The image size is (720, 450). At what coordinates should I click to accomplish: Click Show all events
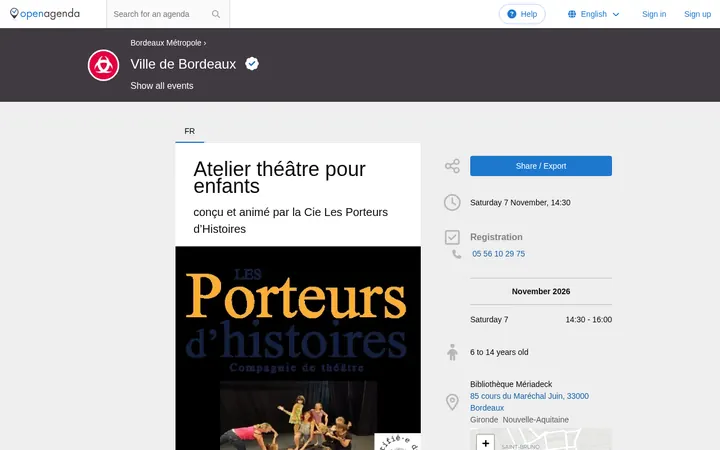point(162,86)
